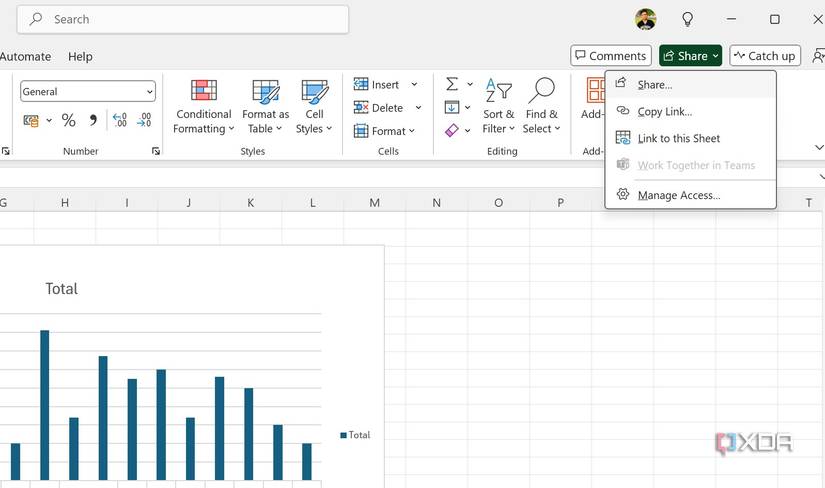The image size is (825, 488).
Task: Select Manage Access... option
Action: [x=690, y=195]
